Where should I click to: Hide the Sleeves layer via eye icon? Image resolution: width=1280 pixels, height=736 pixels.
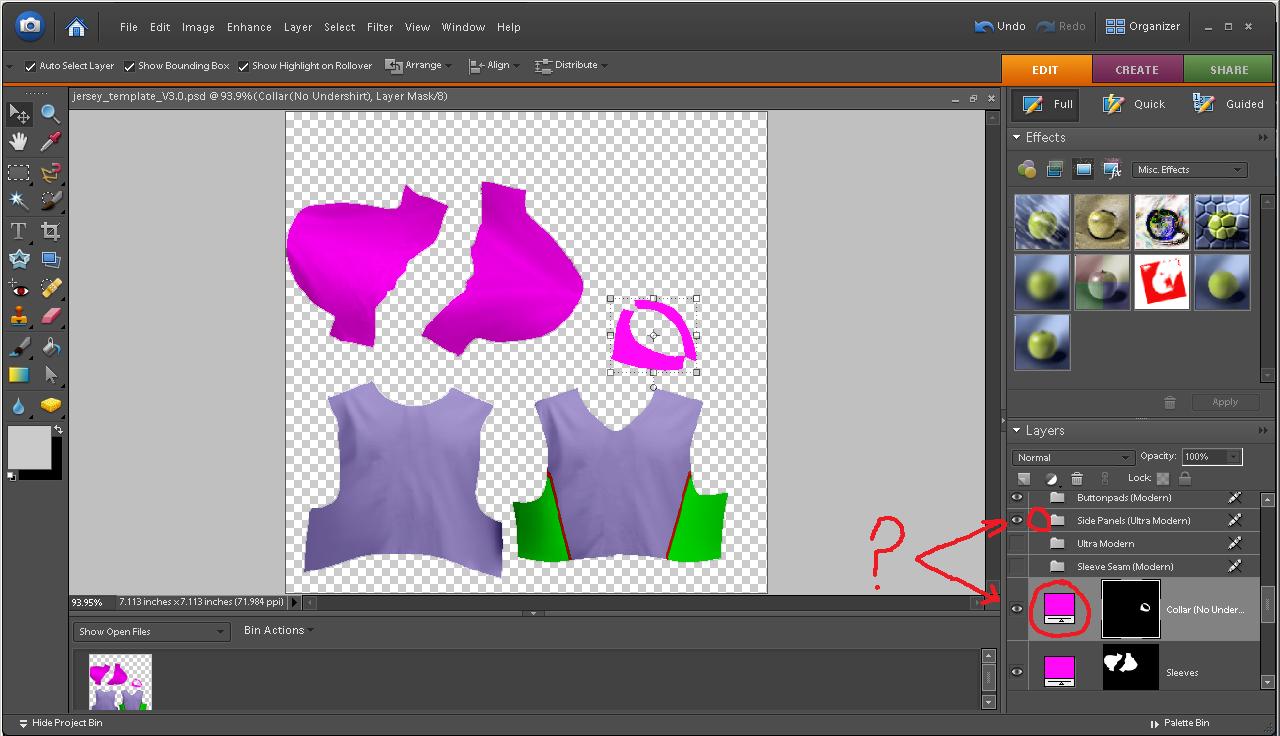point(1017,672)
